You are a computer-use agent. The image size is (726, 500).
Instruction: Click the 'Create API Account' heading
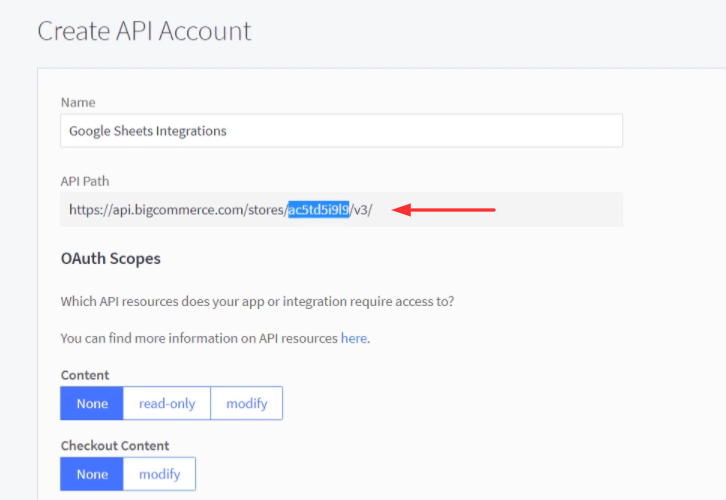point(144,31)
